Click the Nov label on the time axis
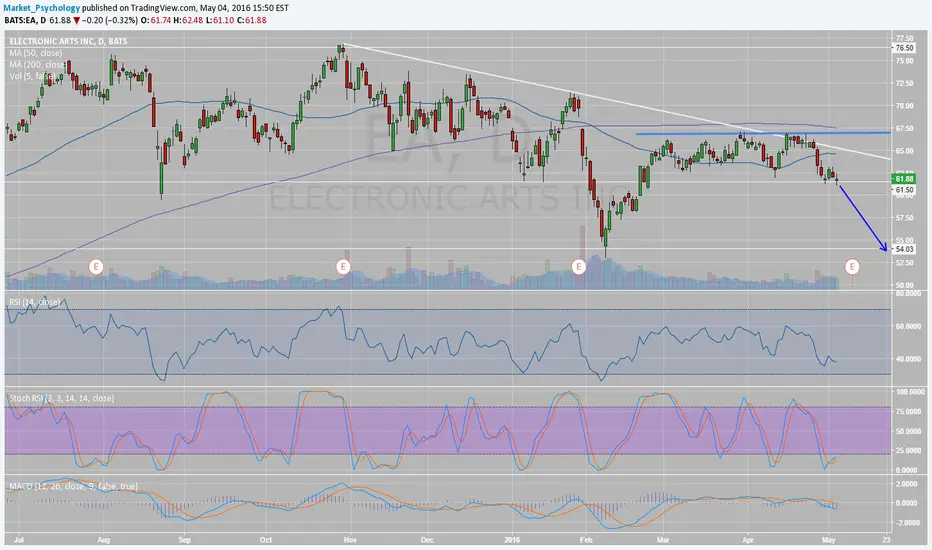Image resolution: width=932 pixels, height=550 pixels. tap(350, 540)
